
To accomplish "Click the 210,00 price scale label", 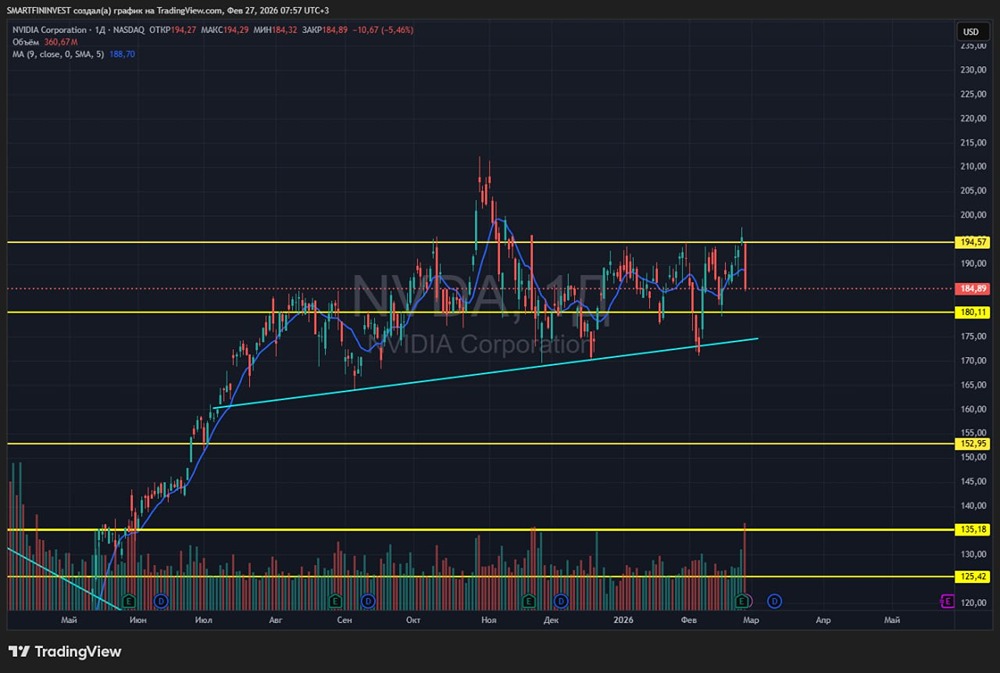I will pos(973,166).
